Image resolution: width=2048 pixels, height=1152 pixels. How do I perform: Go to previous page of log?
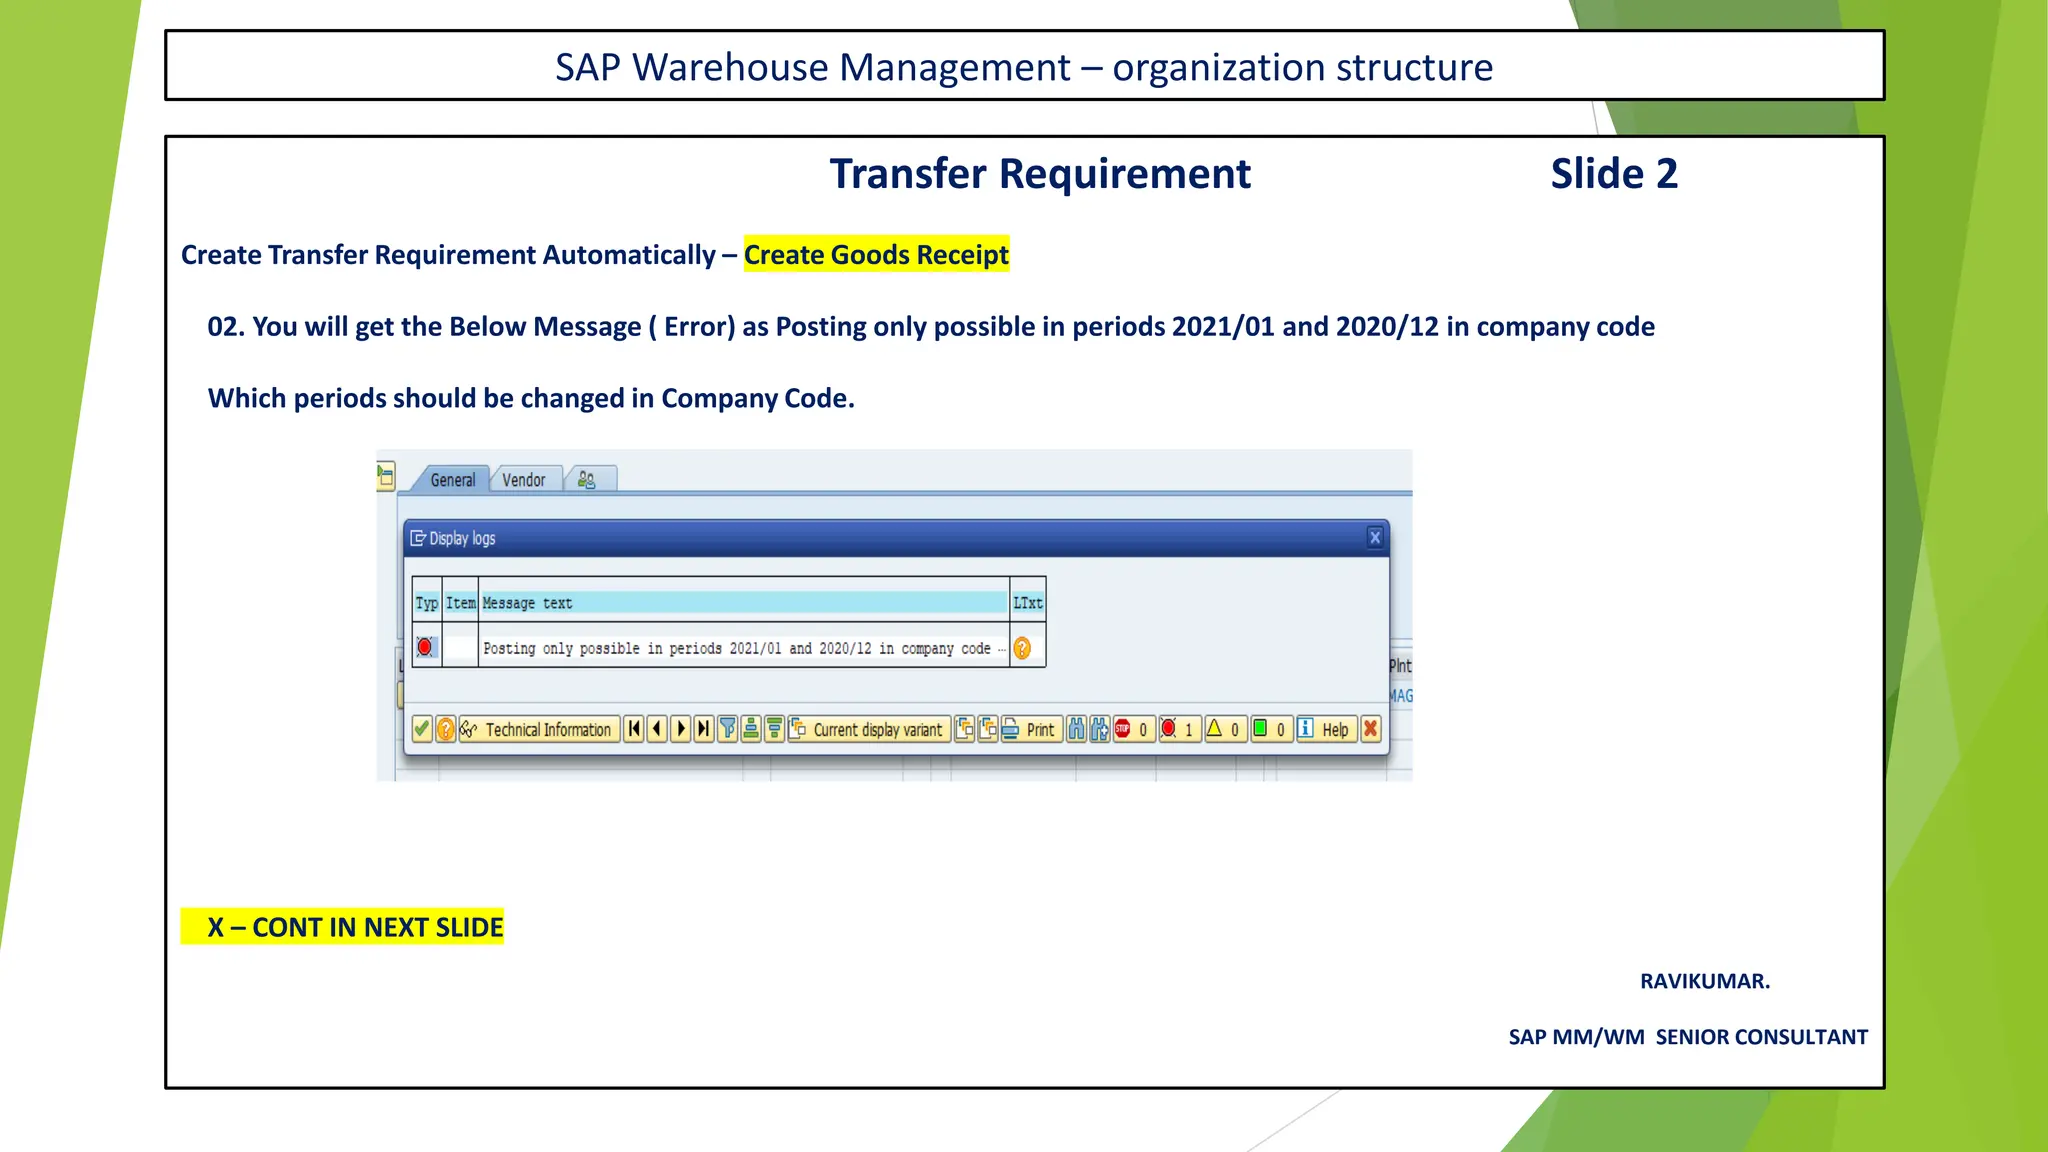657,729
